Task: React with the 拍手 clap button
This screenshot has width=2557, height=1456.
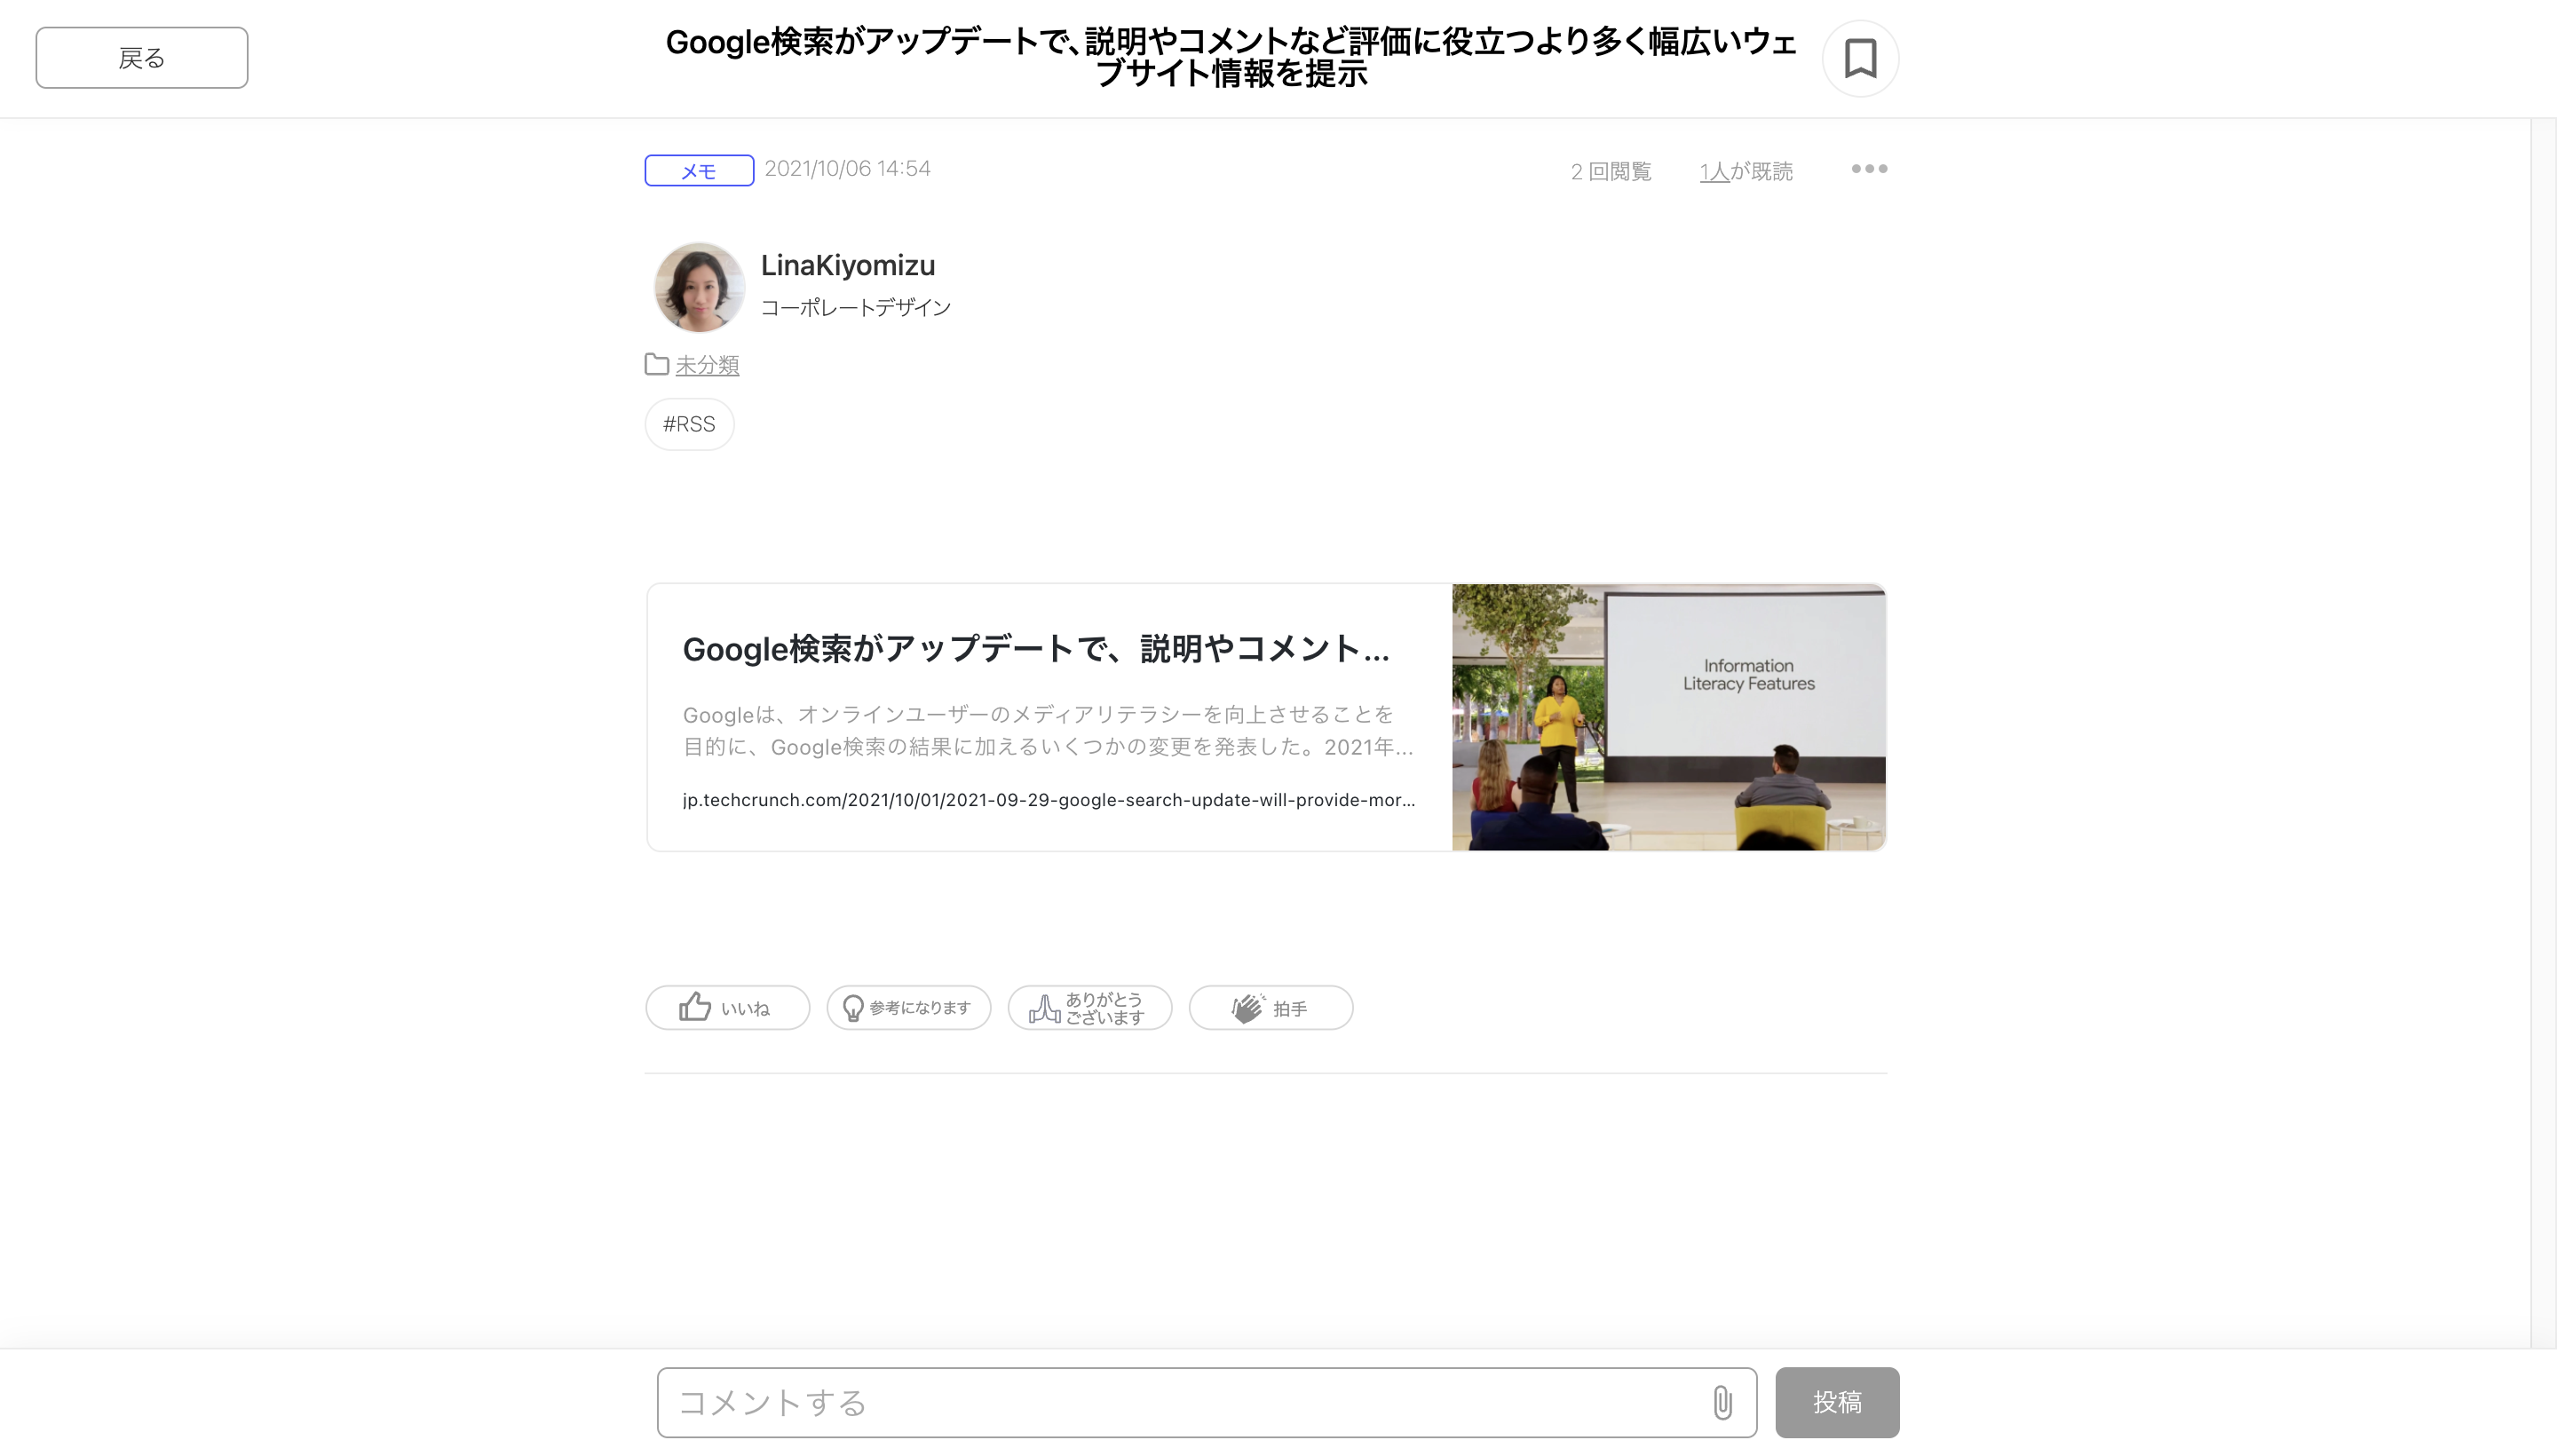Action: pos(1271,1008)
